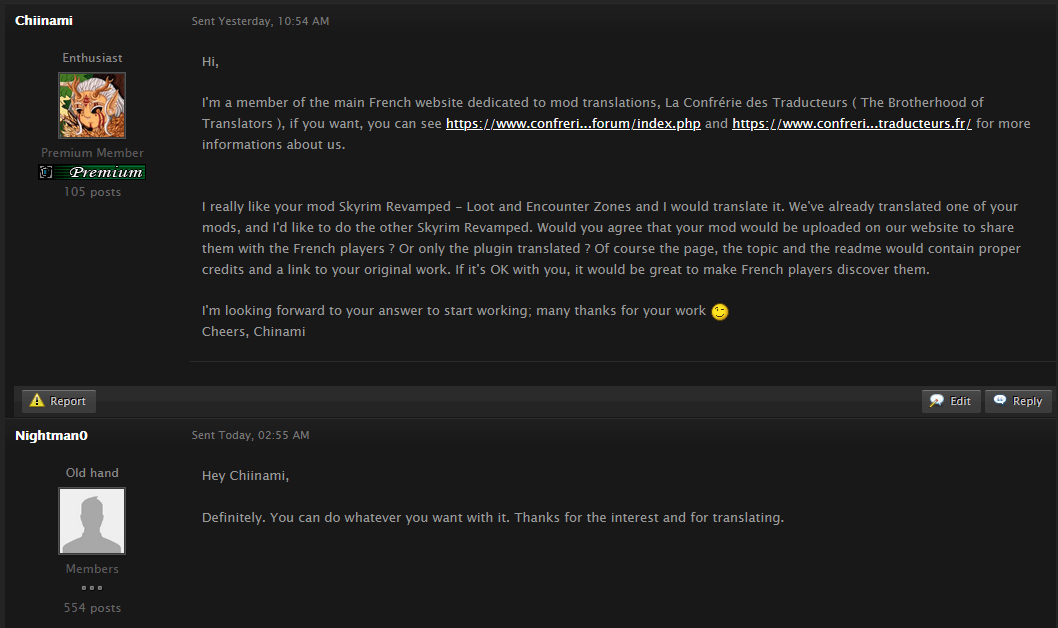
Task: Click the Reply button's speech bubble icon
Action: coord(1000,401)
